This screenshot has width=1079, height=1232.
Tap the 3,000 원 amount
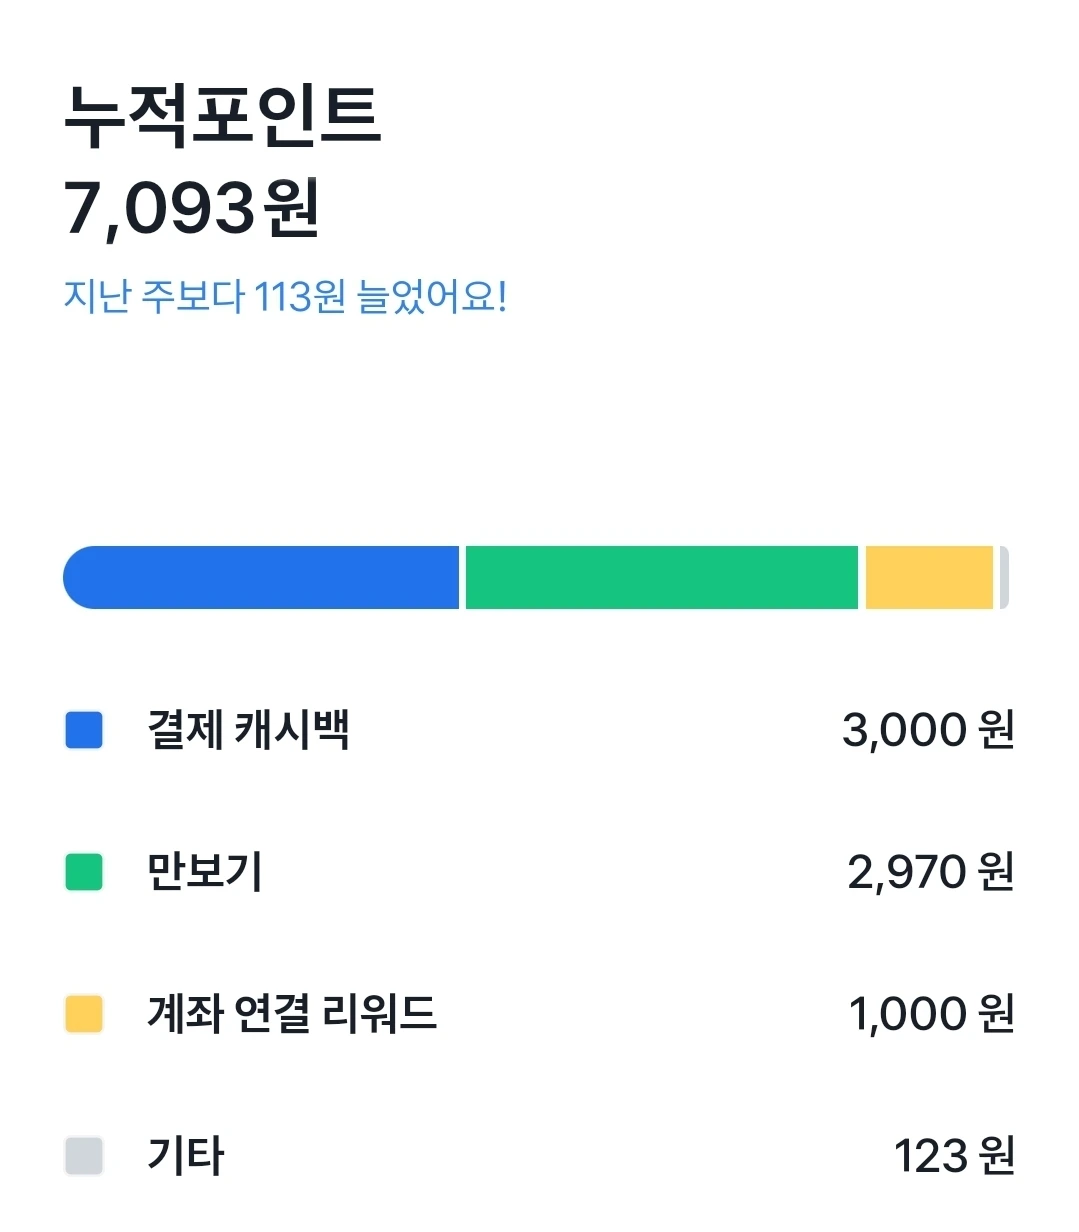[x=929, y=730]
